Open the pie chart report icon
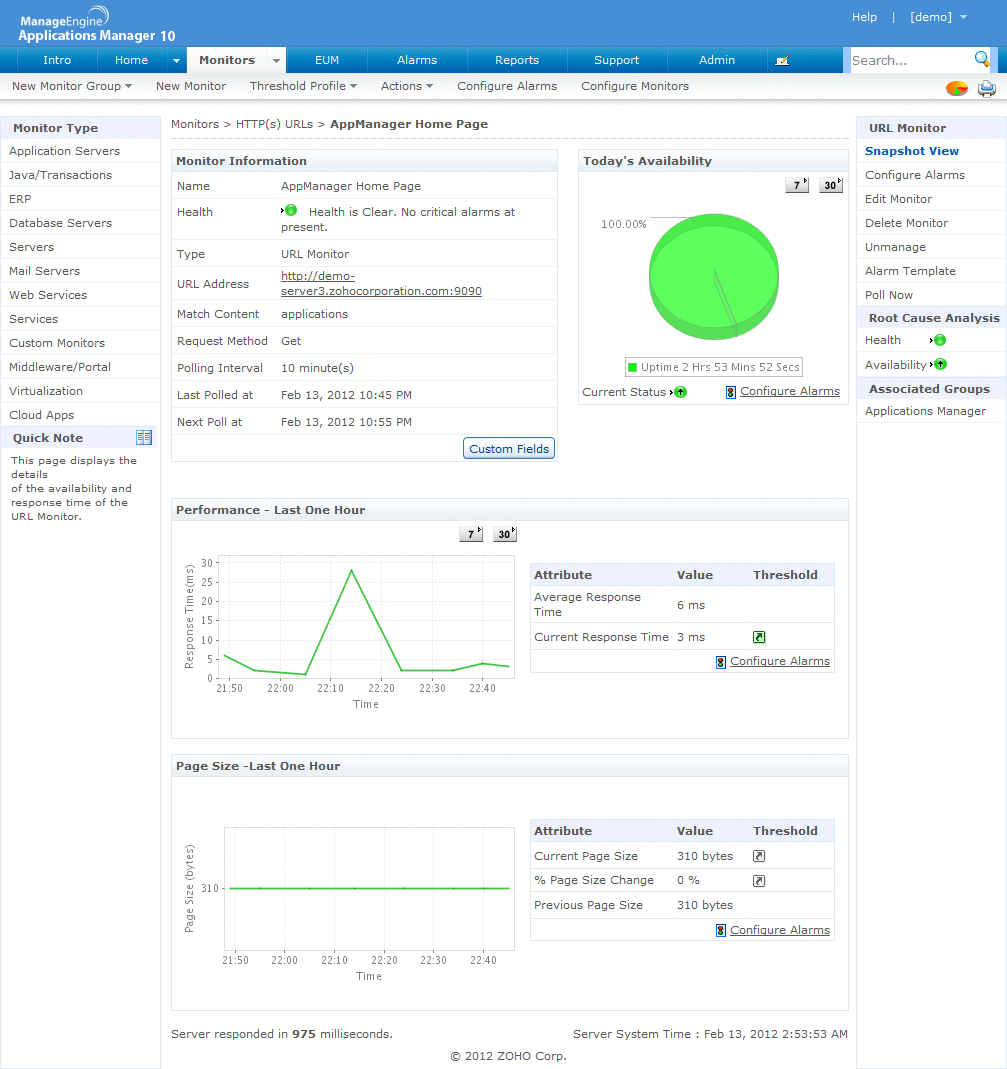 [x=957, y=88]
